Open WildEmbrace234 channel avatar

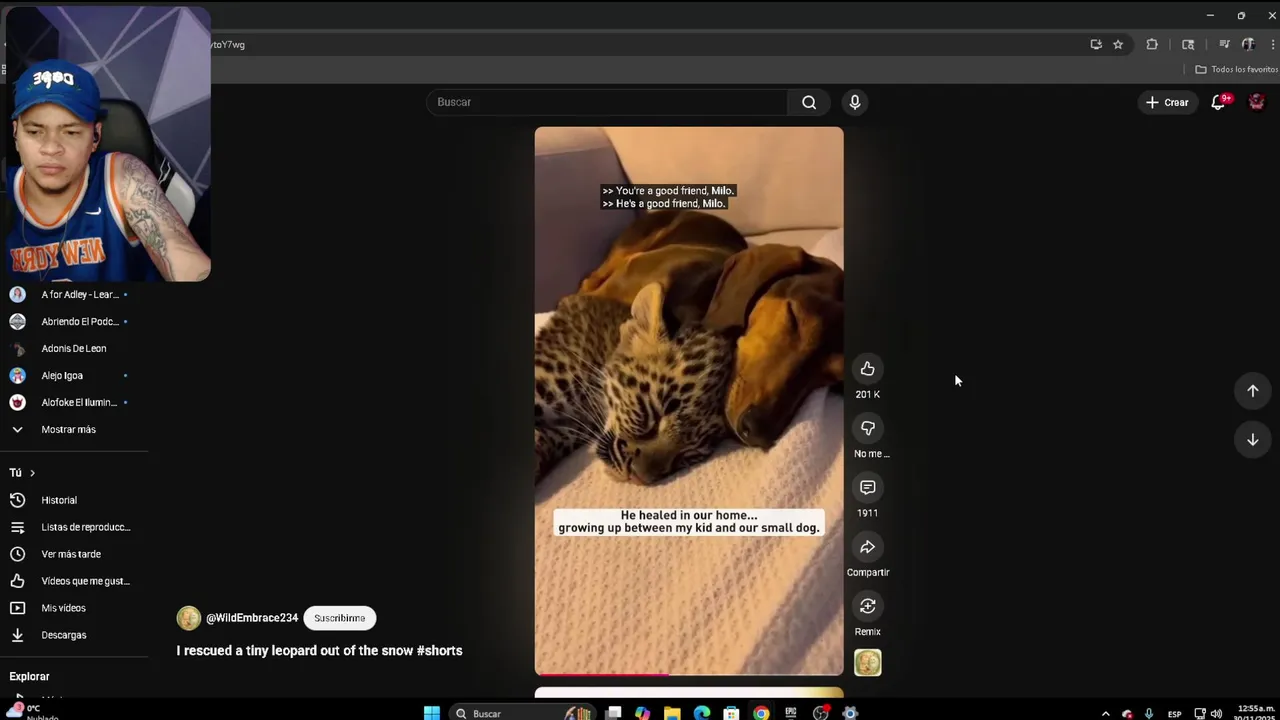tap(189, 618)
